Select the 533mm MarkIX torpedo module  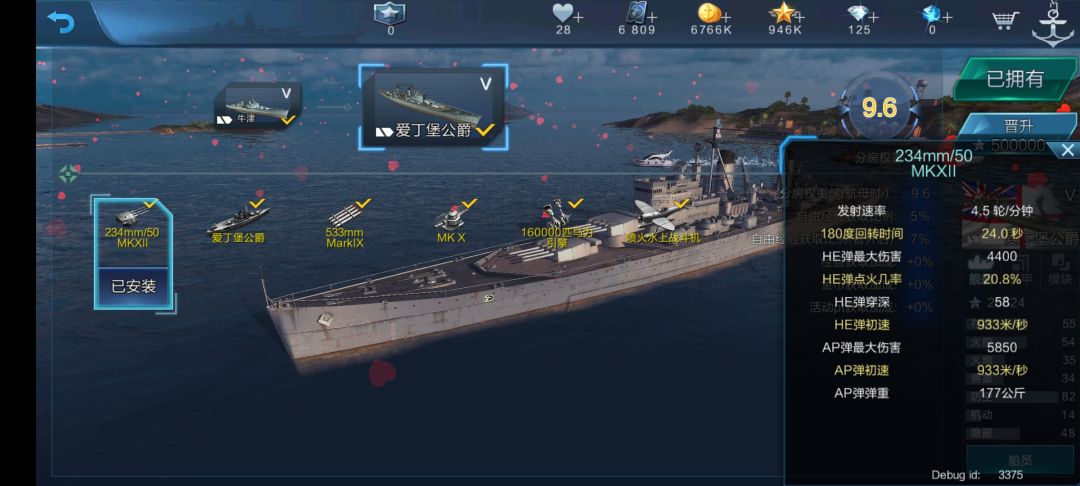tap(344, 224)
